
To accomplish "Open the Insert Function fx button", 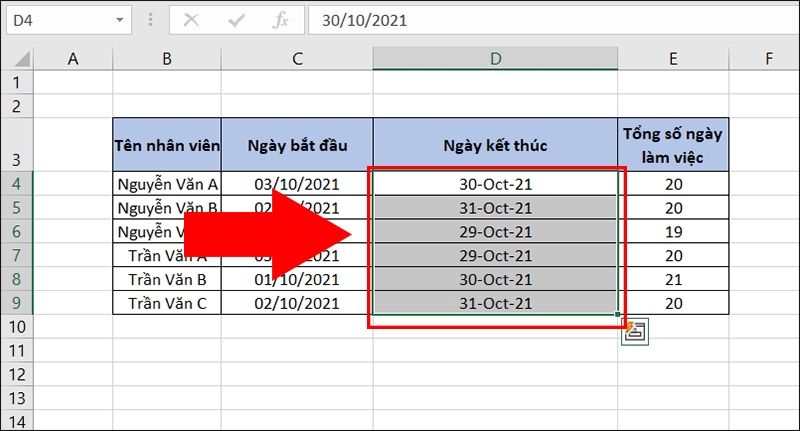I will point(281,20).
